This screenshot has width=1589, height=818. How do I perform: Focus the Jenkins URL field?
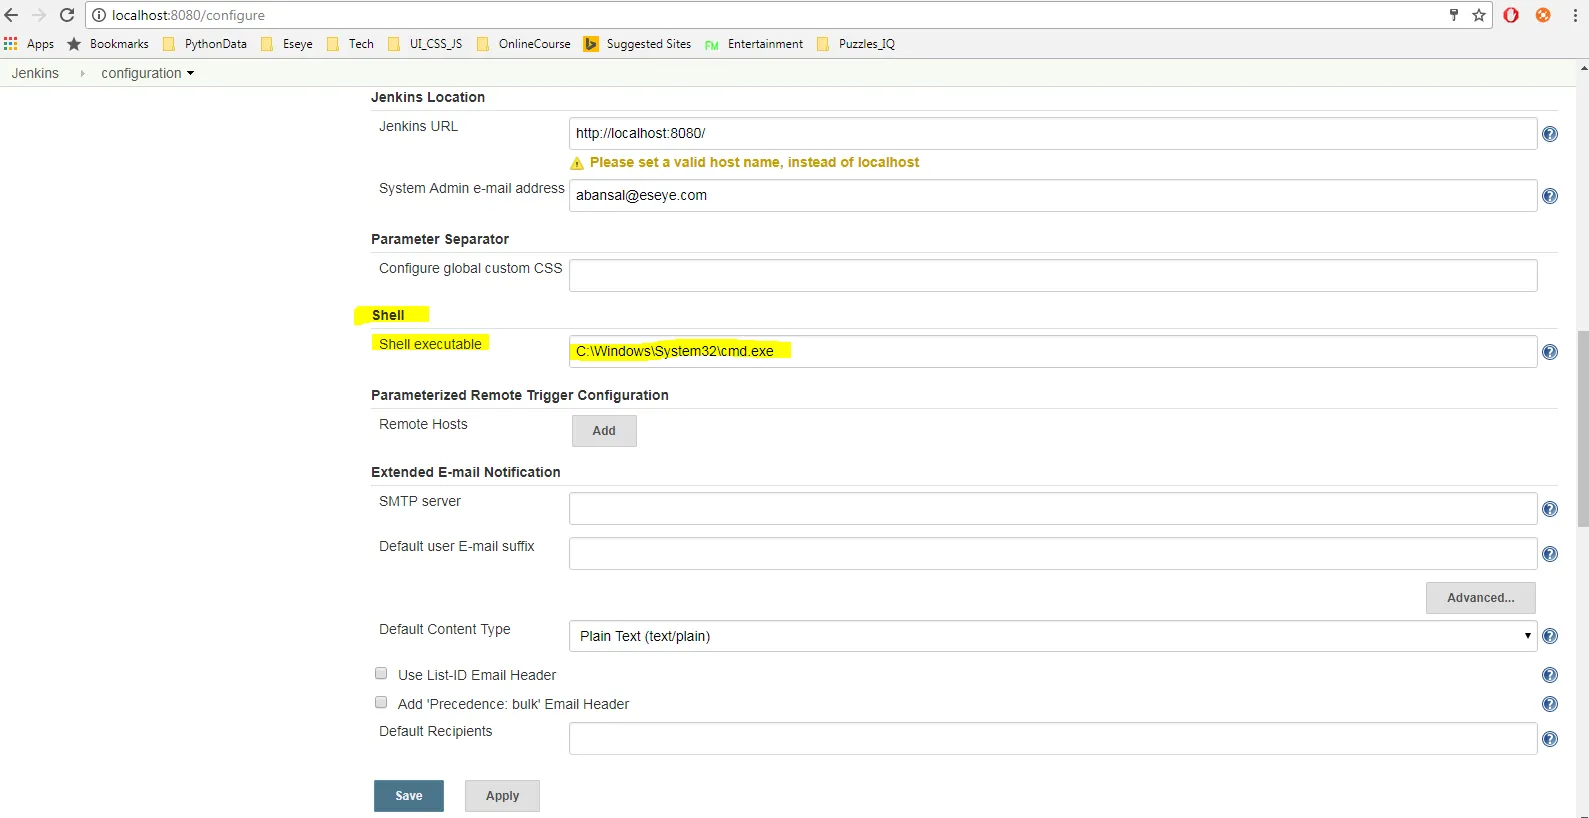[1053, 134]
